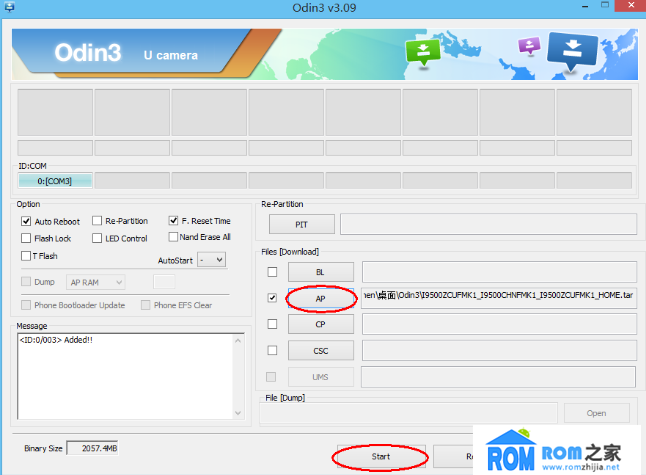
Task: Click the 0:[COM3] port indicator
Action: [x=55, y=181]
